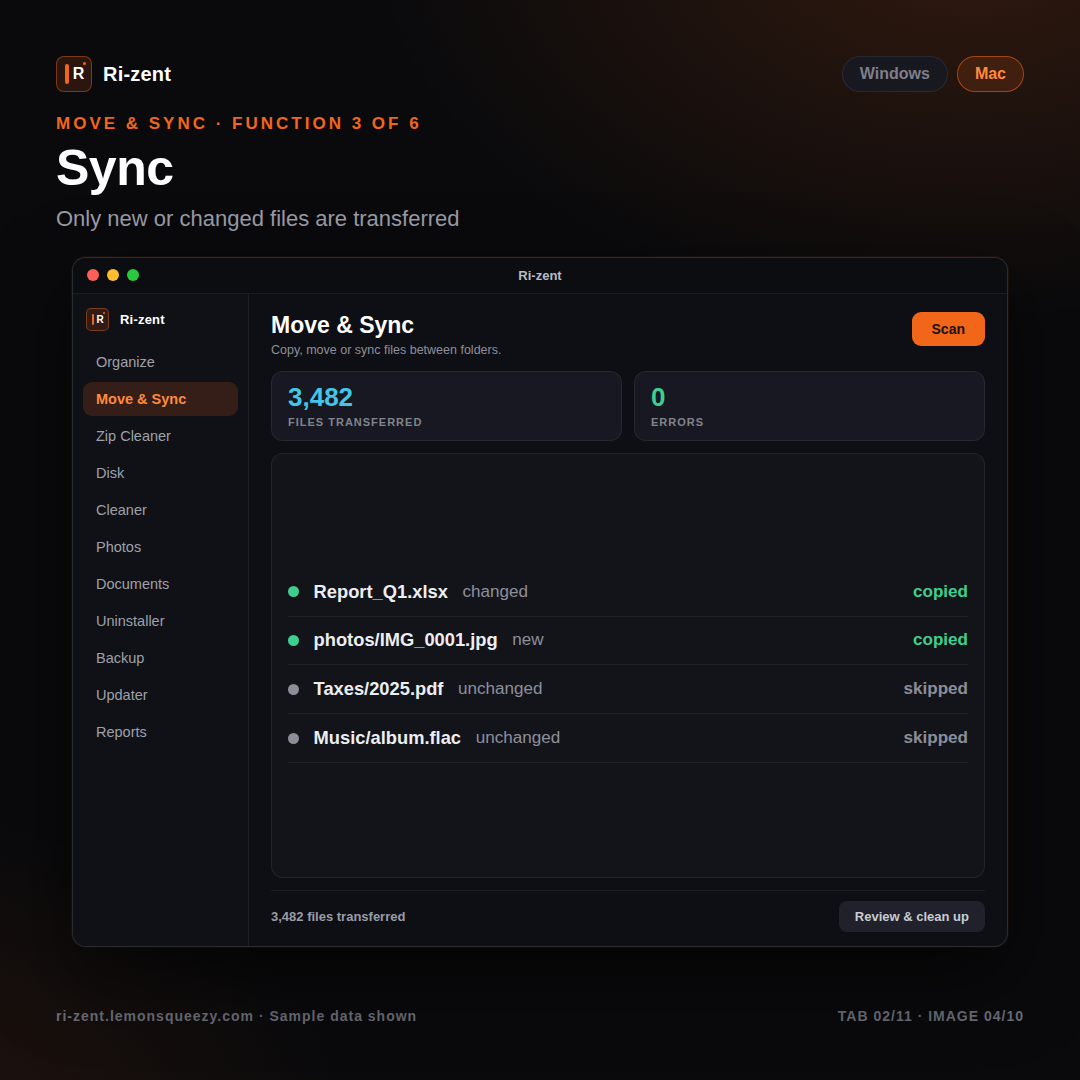Click green status dot for photos/IMG_0001.jpg
This screenshot has width=1080, height=1080.
pyautogui.click(x=293, y=641)
